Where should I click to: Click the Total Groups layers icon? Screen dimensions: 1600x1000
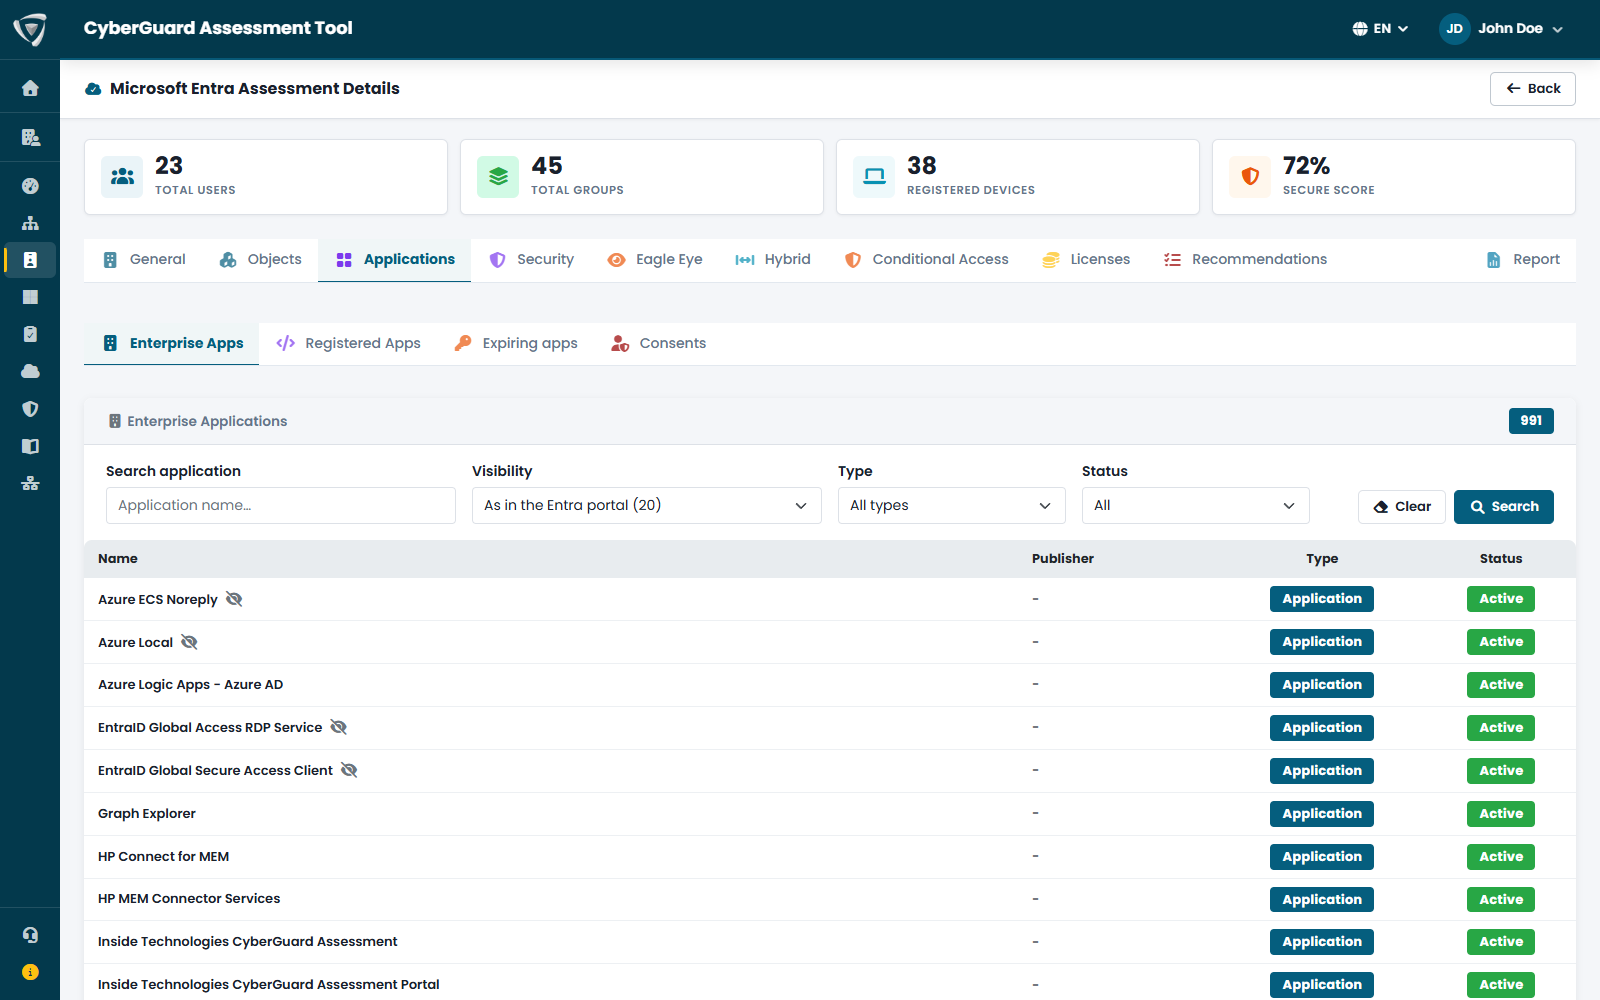[498, 177]
